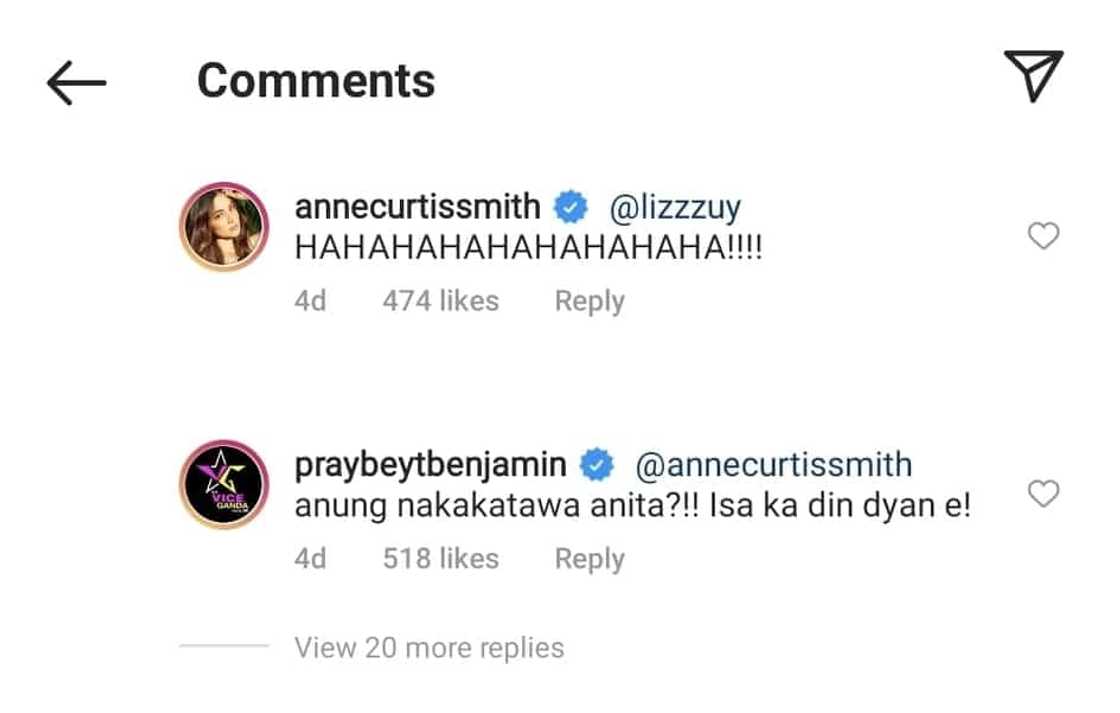
Task: Select the 'anung nakakatawa anita' comment text
Action: tap(632, 507)
